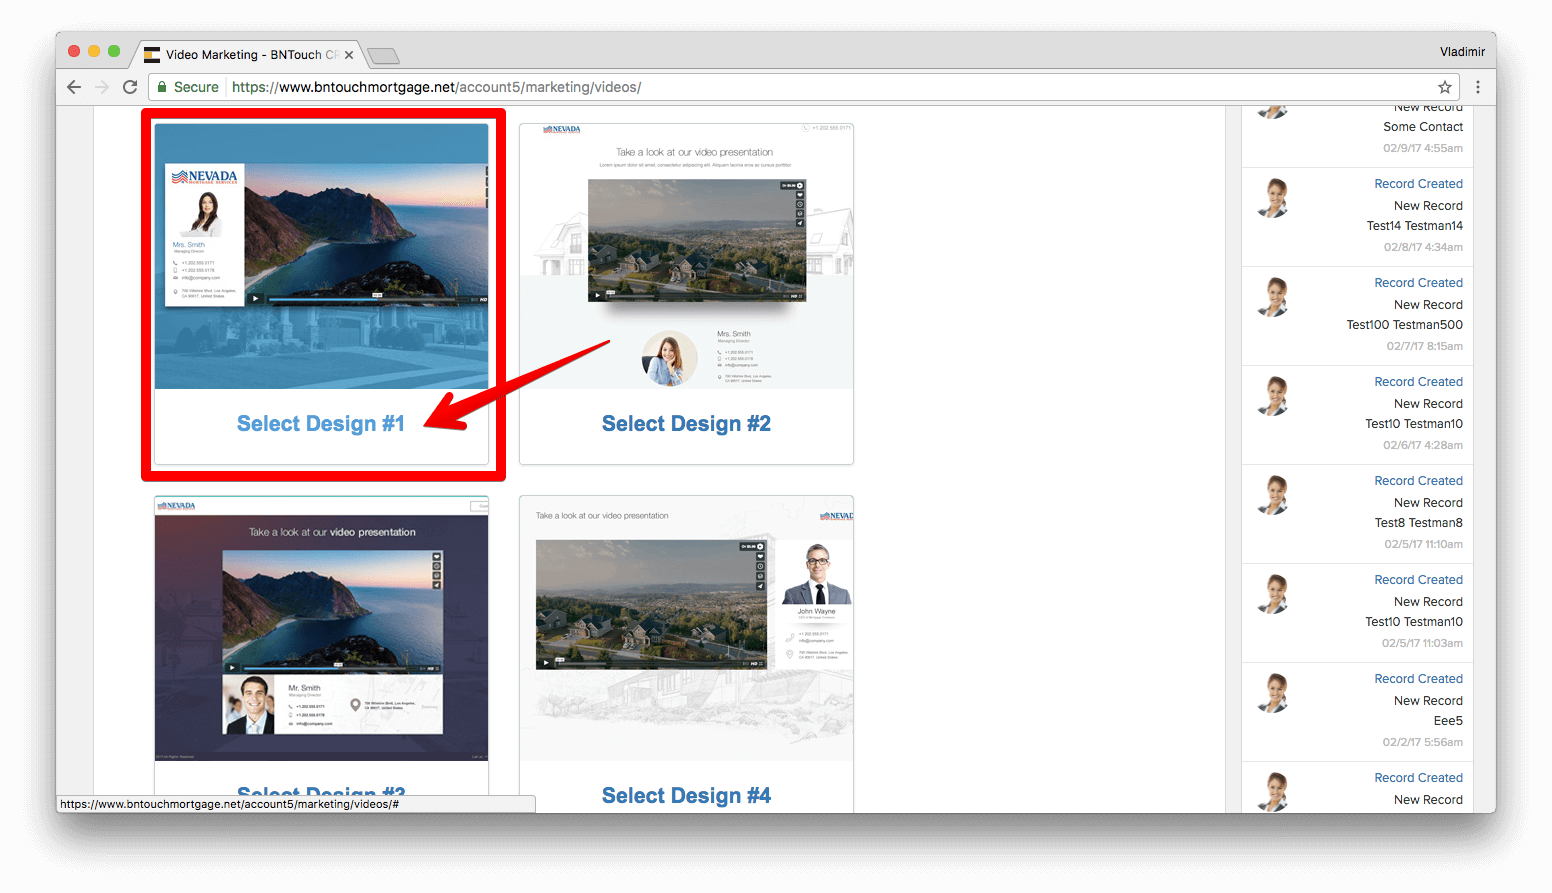Click the avatar beside Test8 Testman8 record
This screenshot has width=1552, height=893.
(1274, 496)
